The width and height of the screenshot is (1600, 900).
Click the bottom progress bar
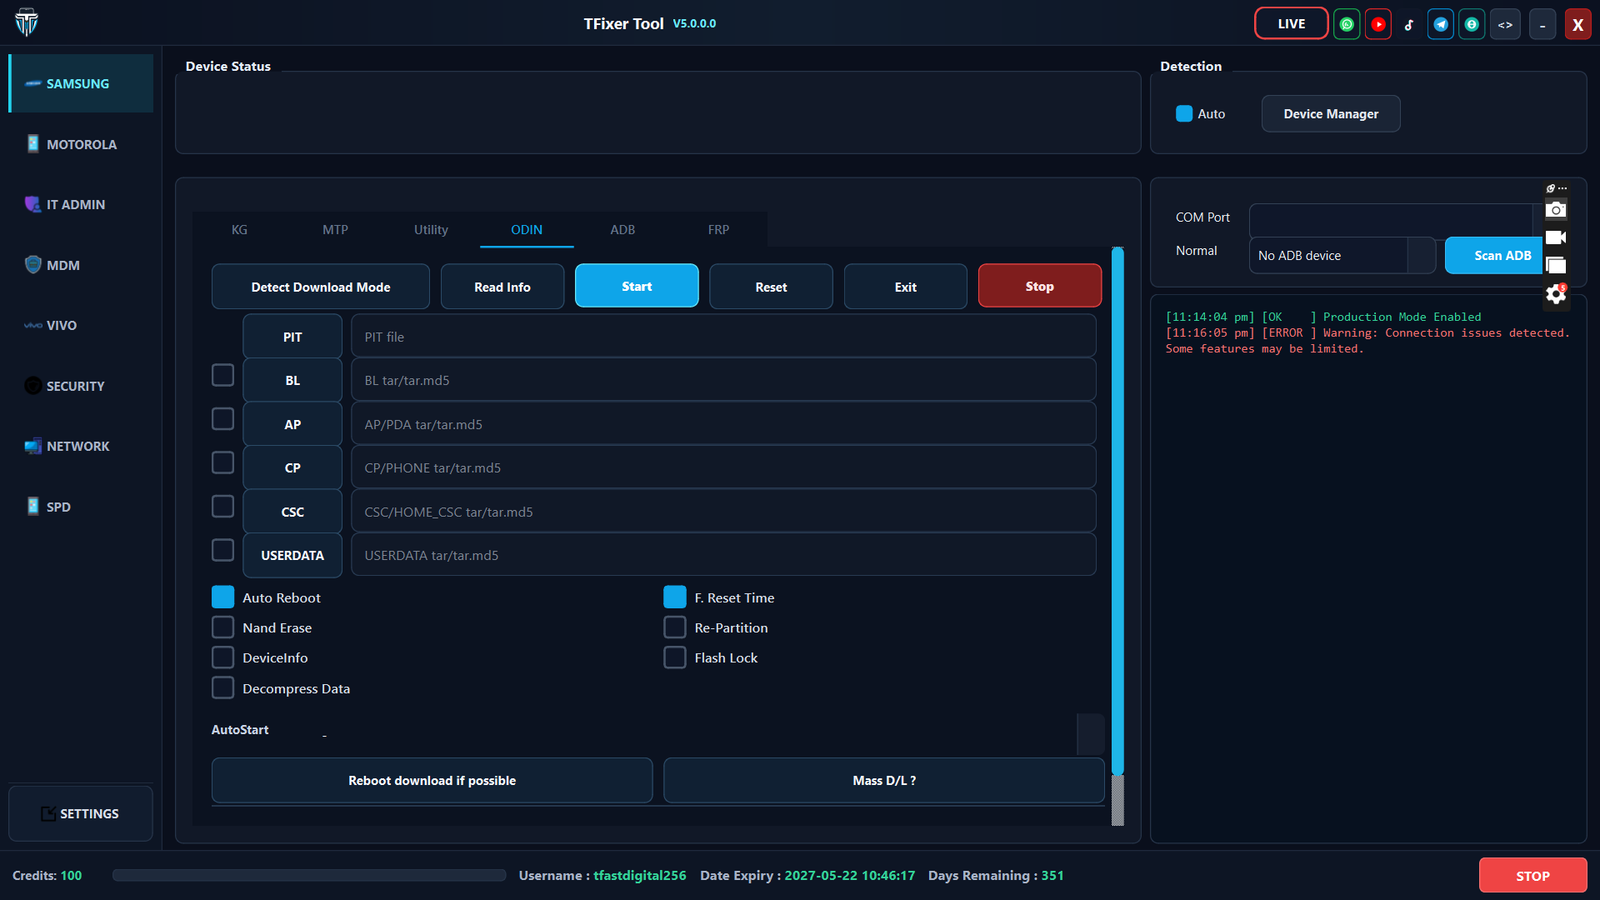click(310, 875)
